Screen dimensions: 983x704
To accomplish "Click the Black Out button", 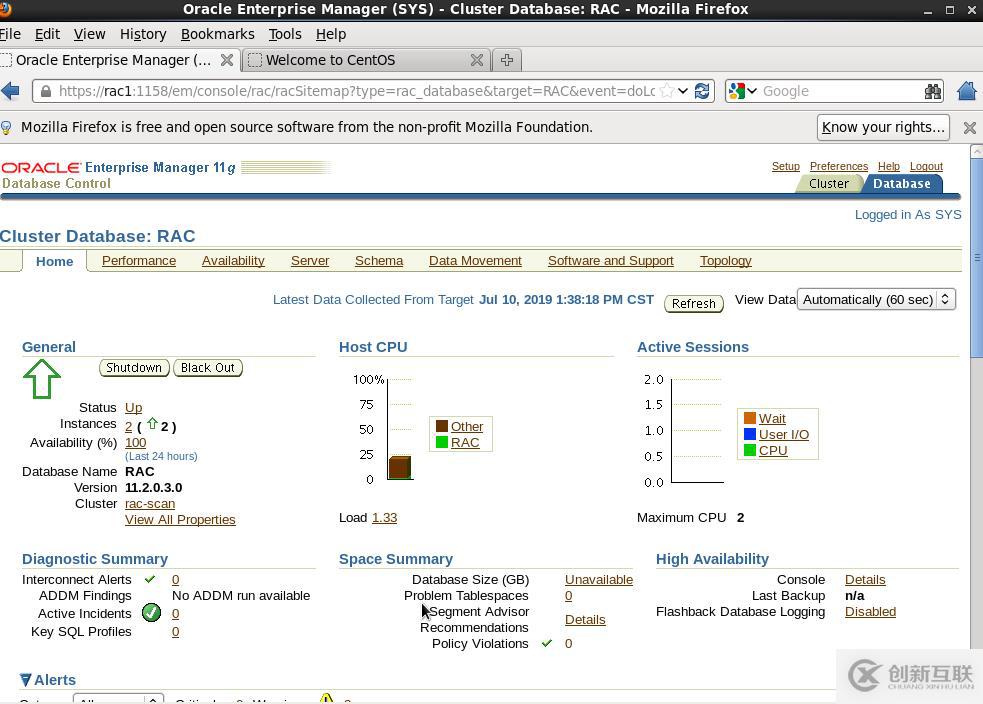I will pos(208,368).
